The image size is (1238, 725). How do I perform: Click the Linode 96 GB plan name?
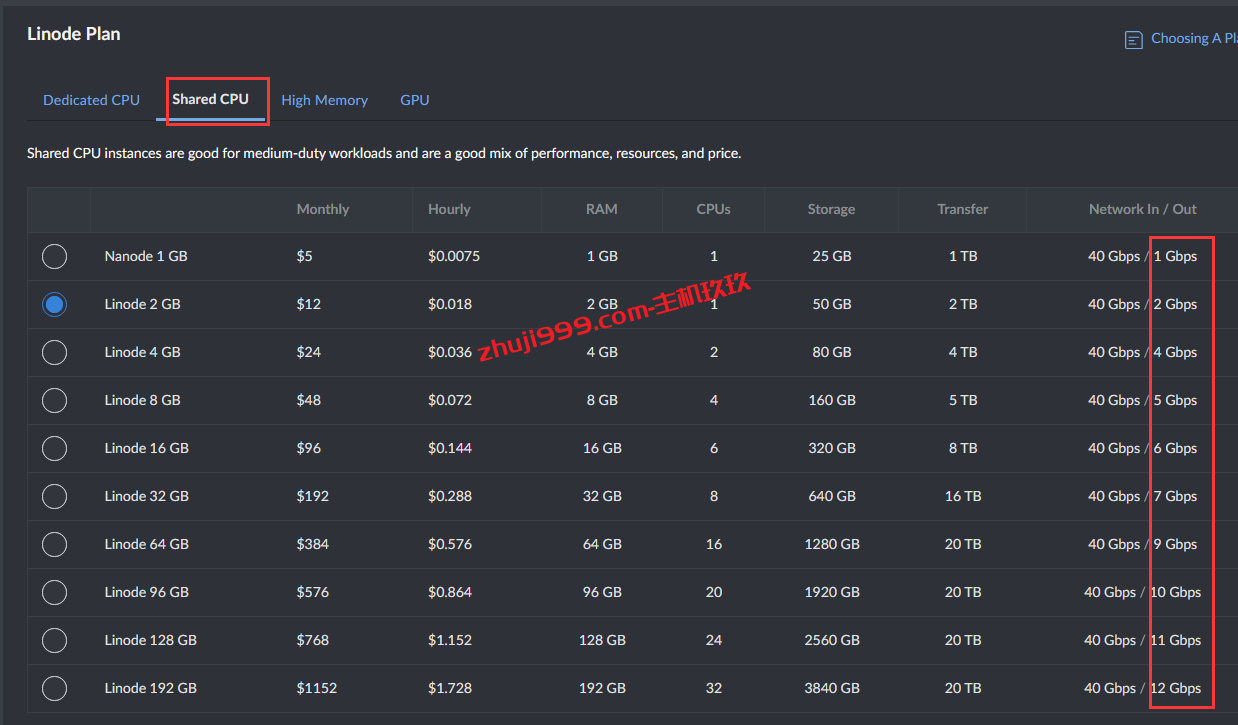coord(146,592)
